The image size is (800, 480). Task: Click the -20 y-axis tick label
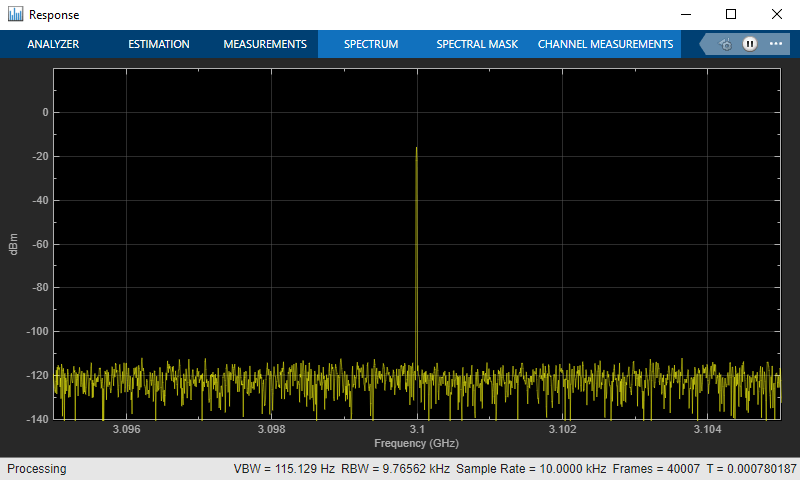pyautogui.click(x=40, y=157)
